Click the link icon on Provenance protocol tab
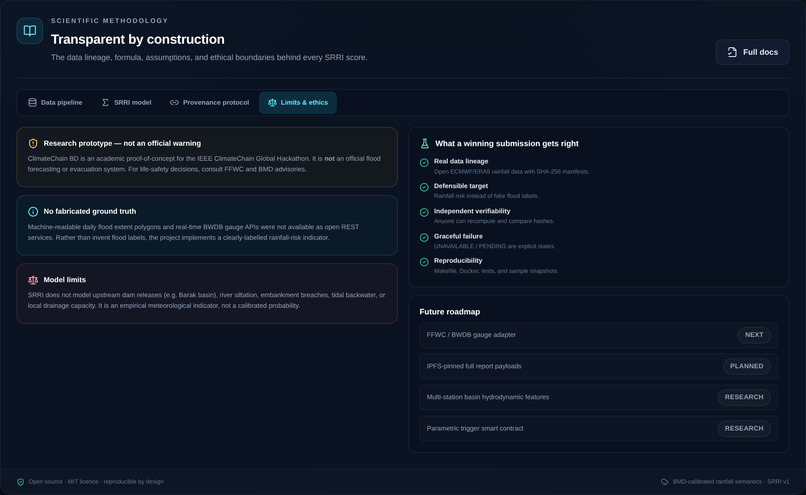 [x=174, y=102]
